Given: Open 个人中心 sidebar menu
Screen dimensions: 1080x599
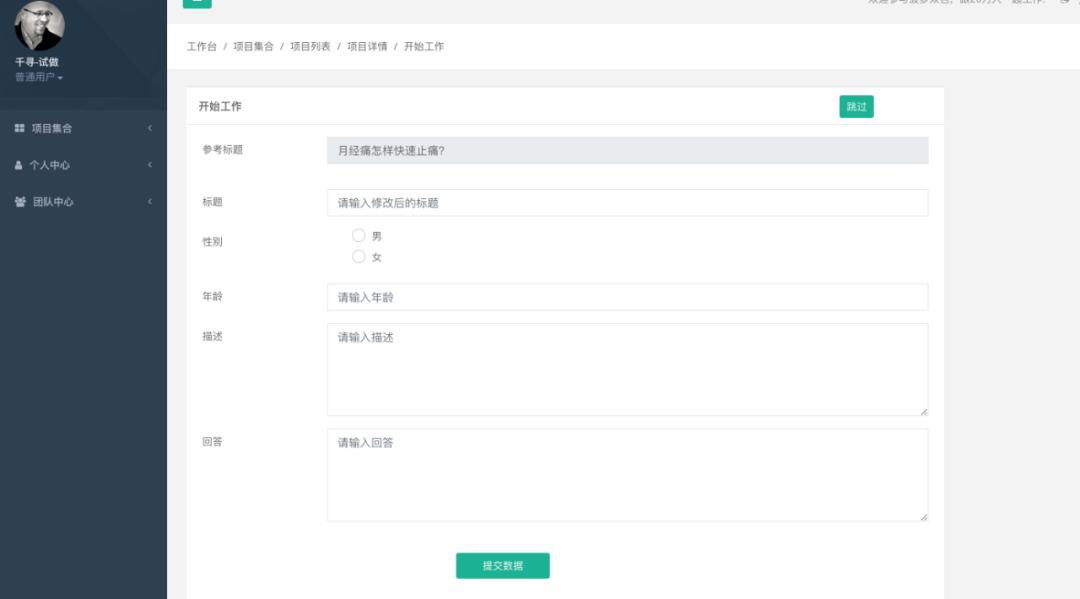Looking at the screenshot, I should tap(83, 165).
